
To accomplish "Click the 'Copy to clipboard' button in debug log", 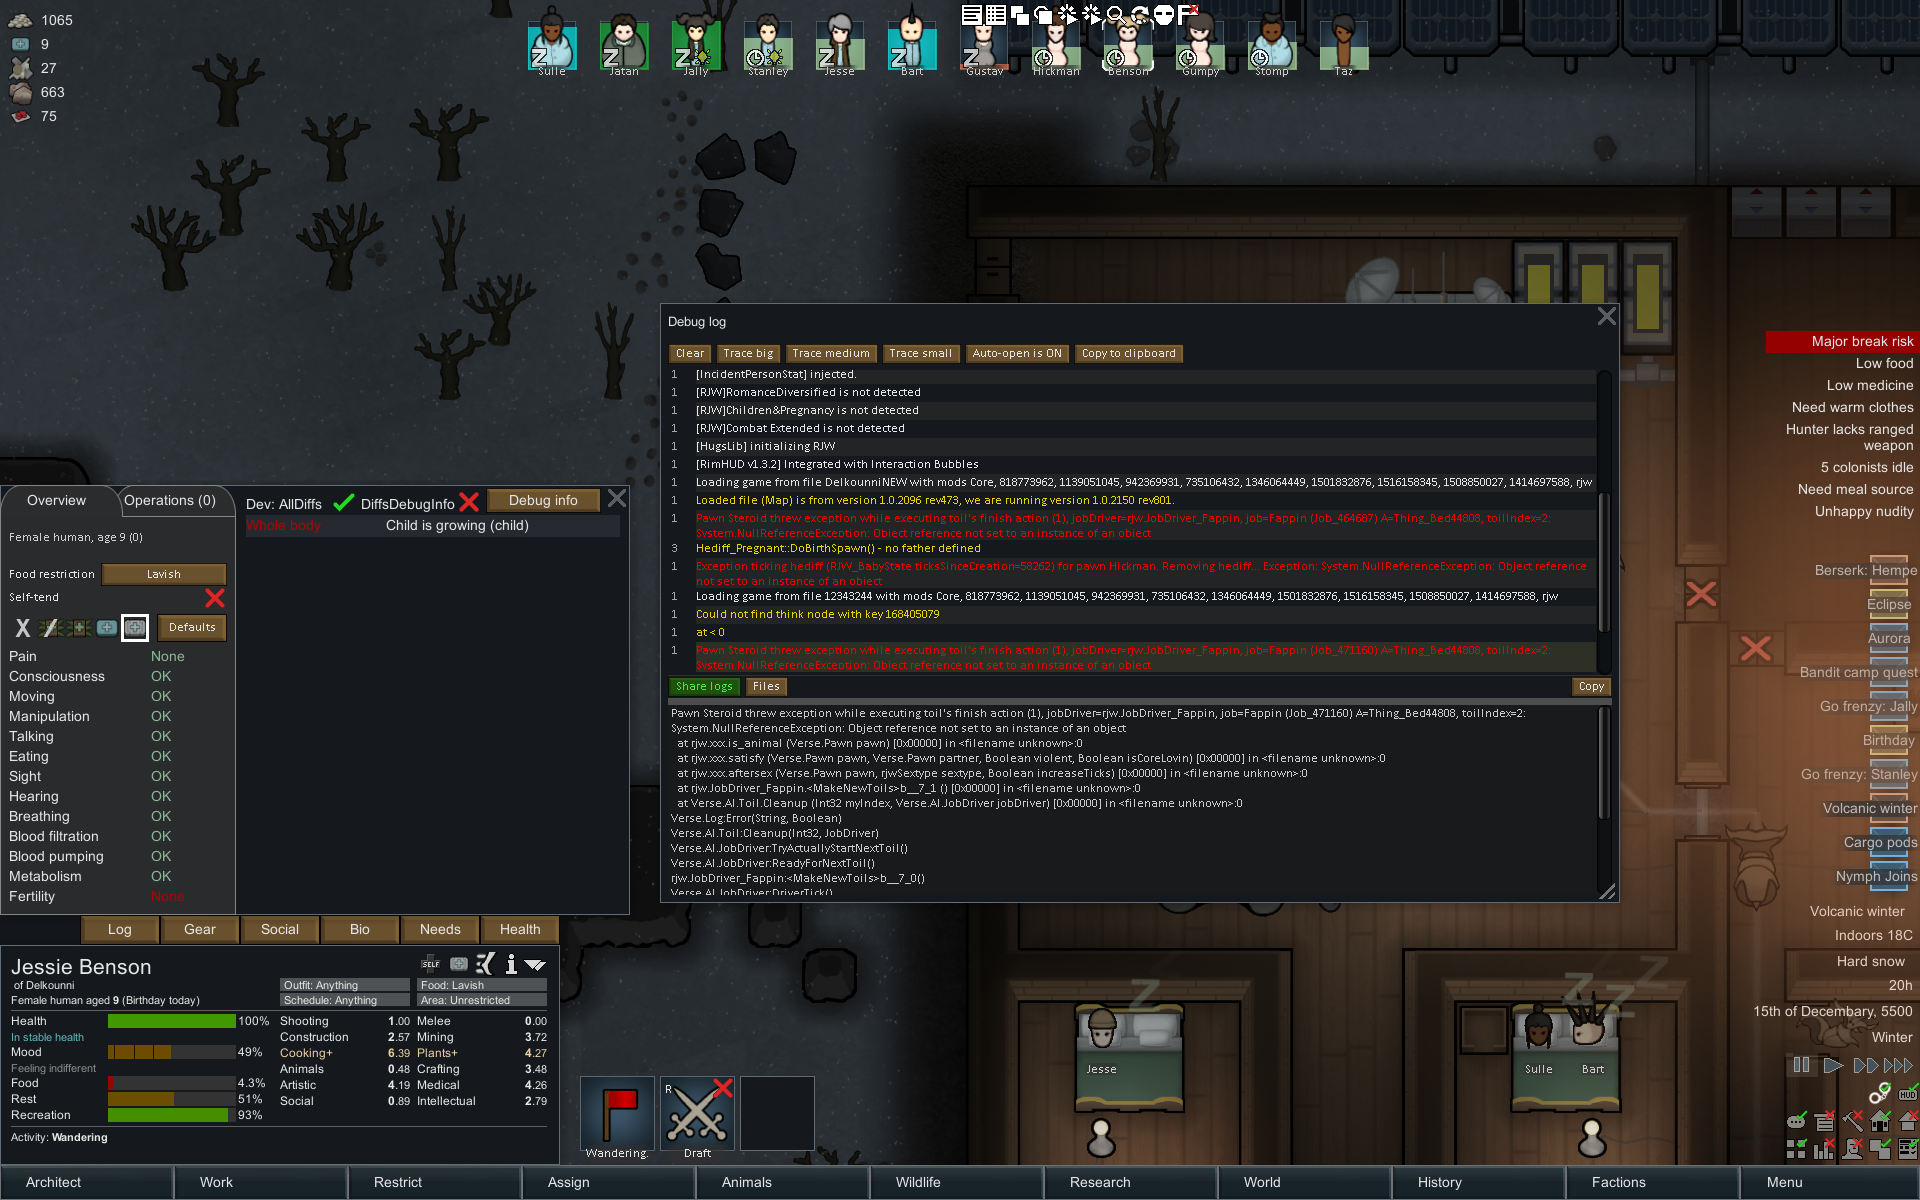I will pyautogui.click(x=1128, y=353).
